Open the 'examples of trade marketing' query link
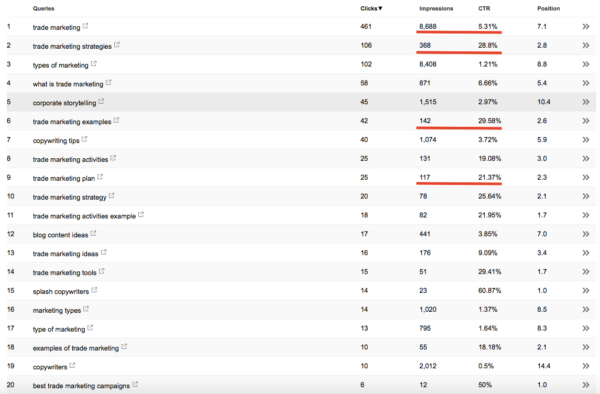Screen dimensions: 600x394 76,348
